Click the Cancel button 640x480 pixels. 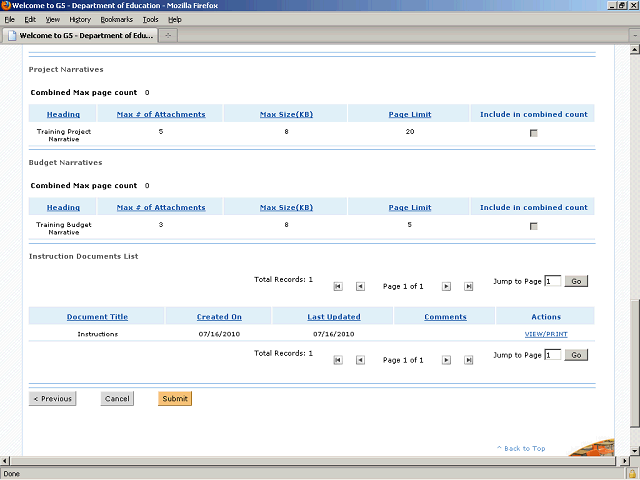tap(117, 398)
